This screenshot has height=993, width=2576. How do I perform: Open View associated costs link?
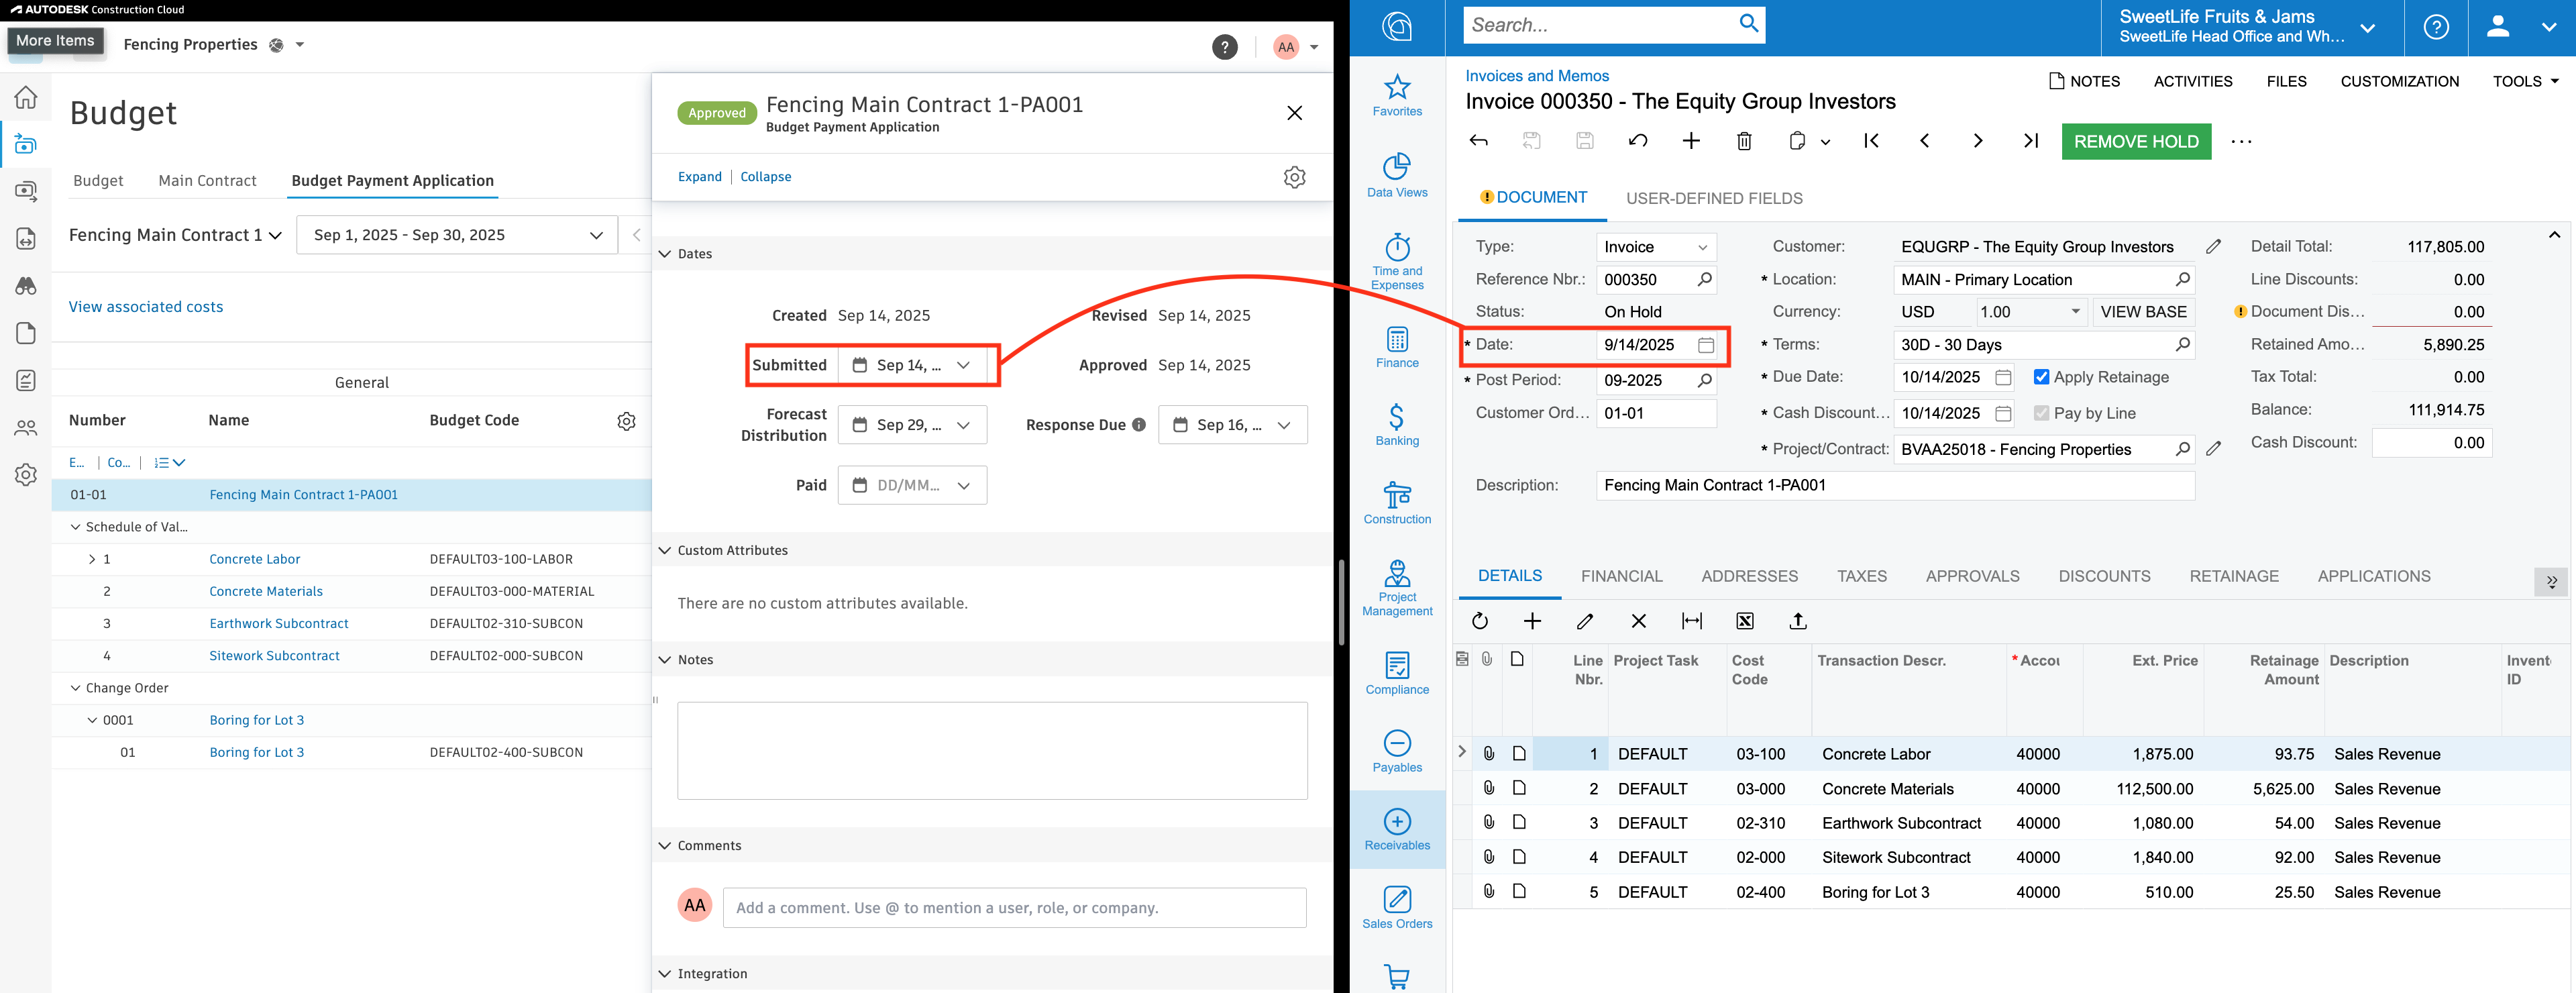[x=146, y=306]
